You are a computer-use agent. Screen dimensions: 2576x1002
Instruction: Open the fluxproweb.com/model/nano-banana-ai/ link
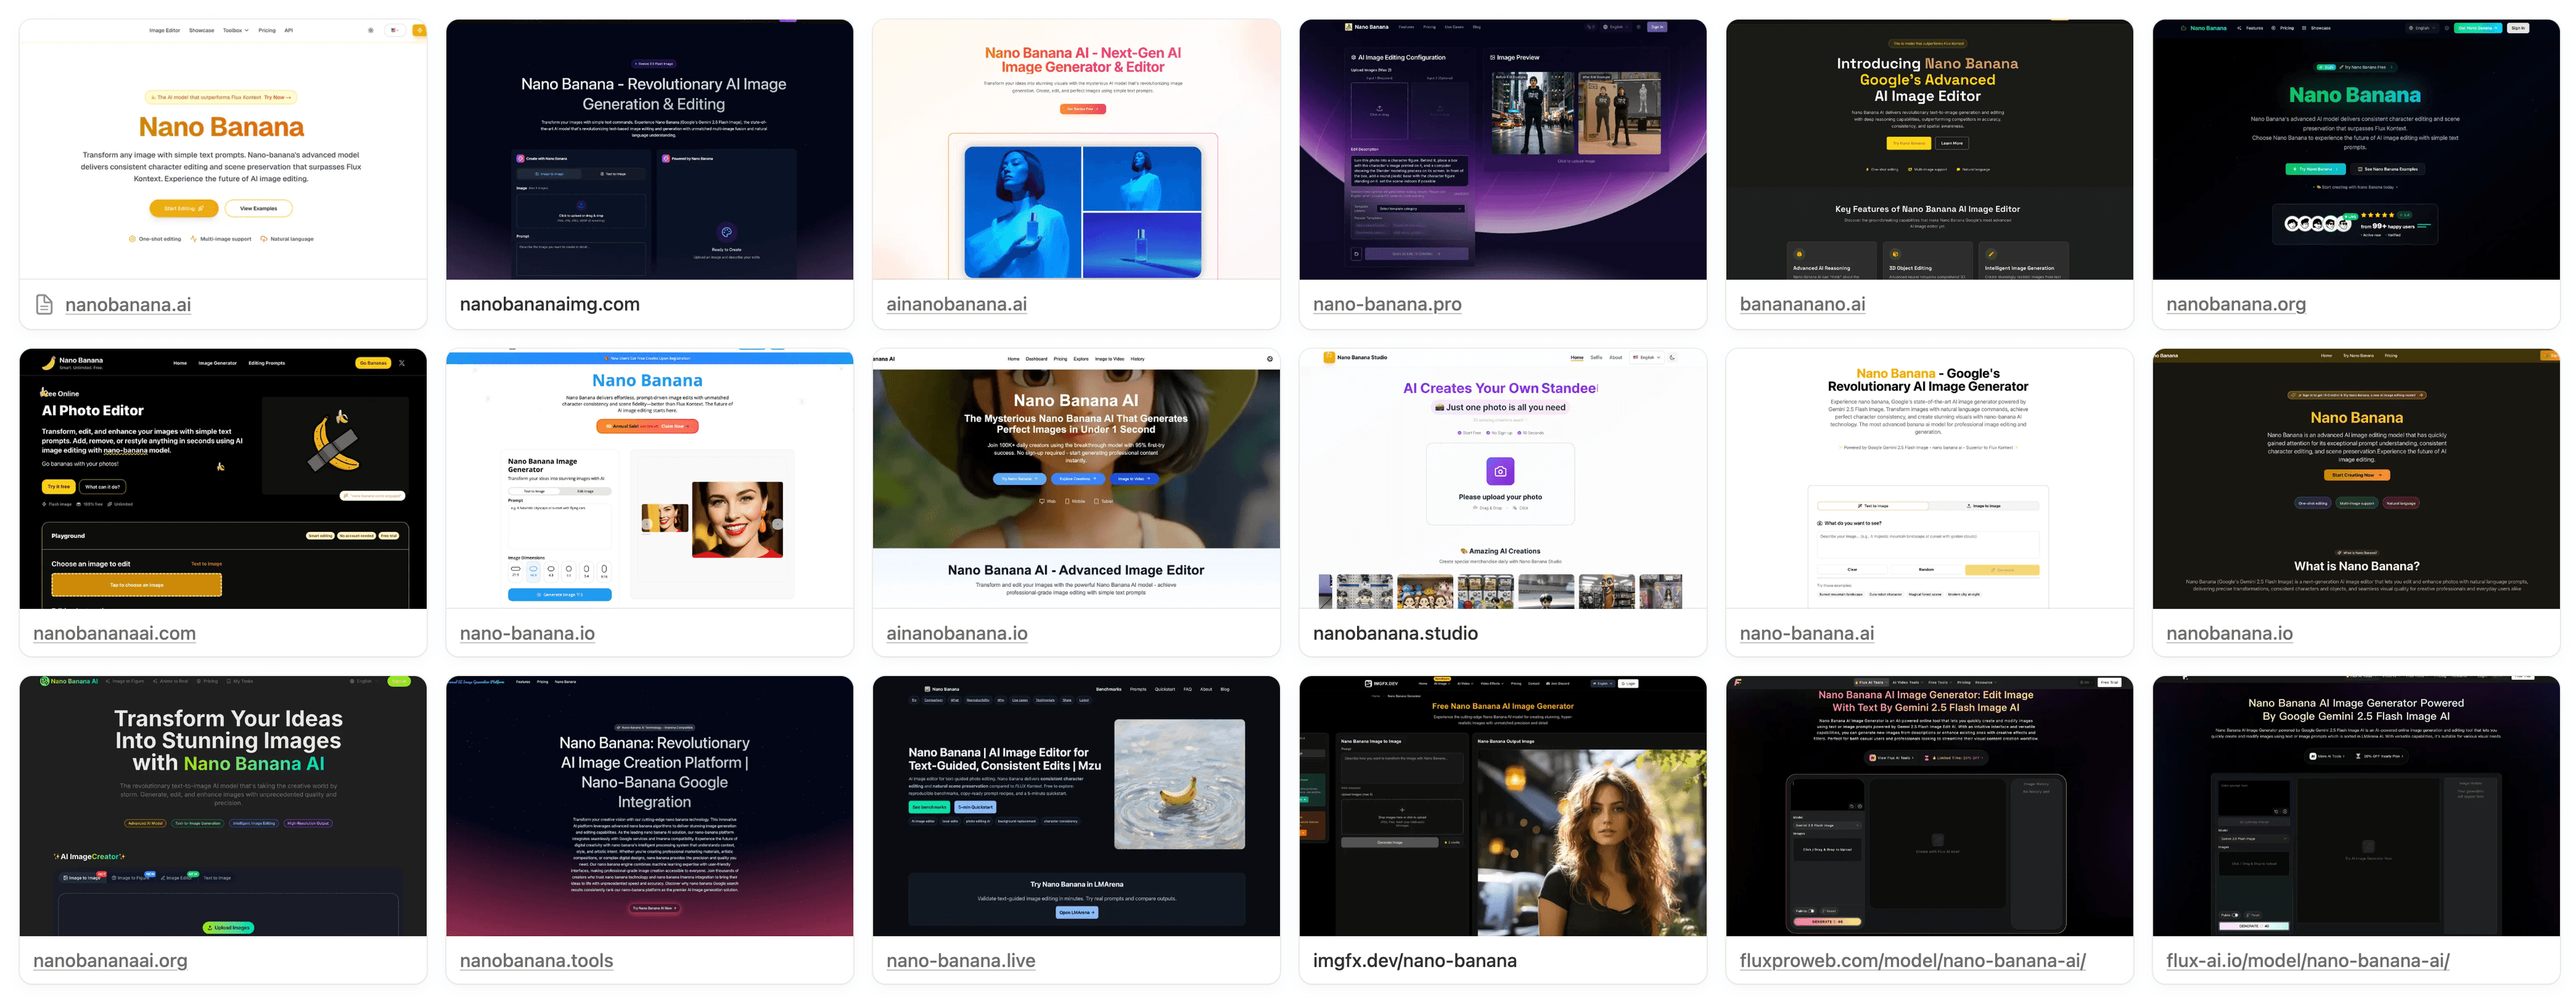click(1912, 960)
